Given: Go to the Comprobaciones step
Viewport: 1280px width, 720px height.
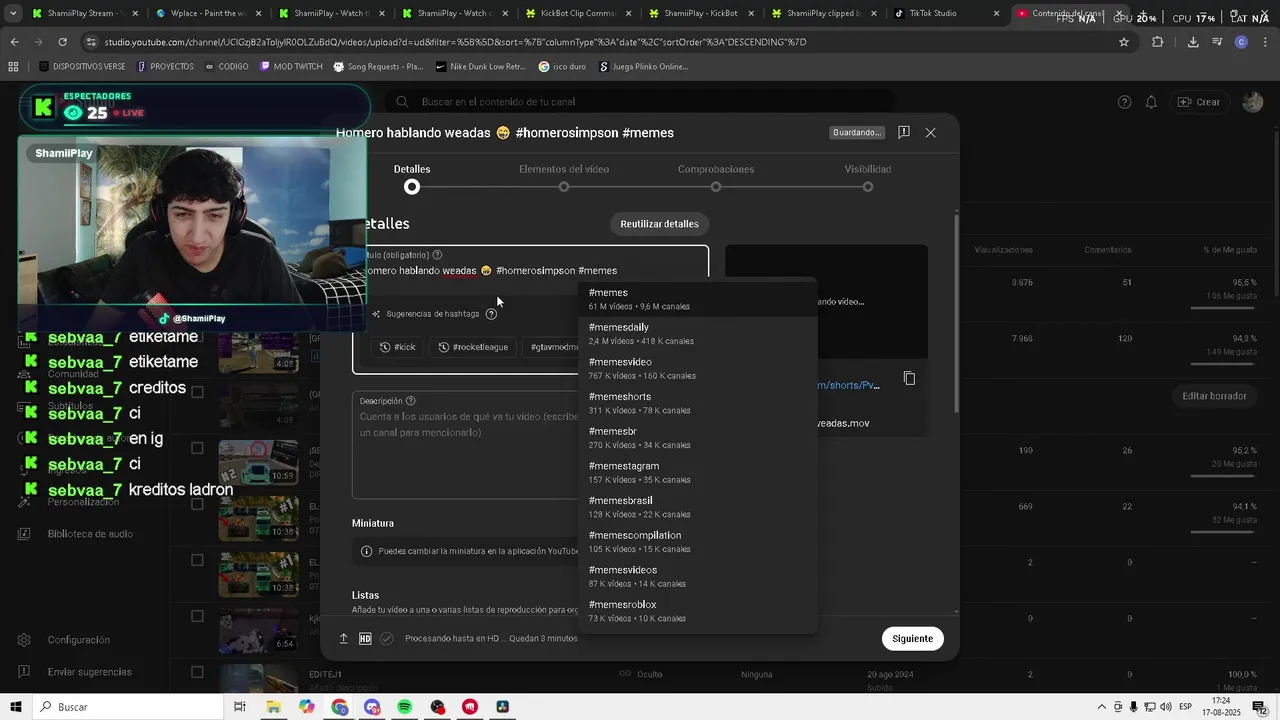Looking at the screenshot, I should tap(716, 177).
